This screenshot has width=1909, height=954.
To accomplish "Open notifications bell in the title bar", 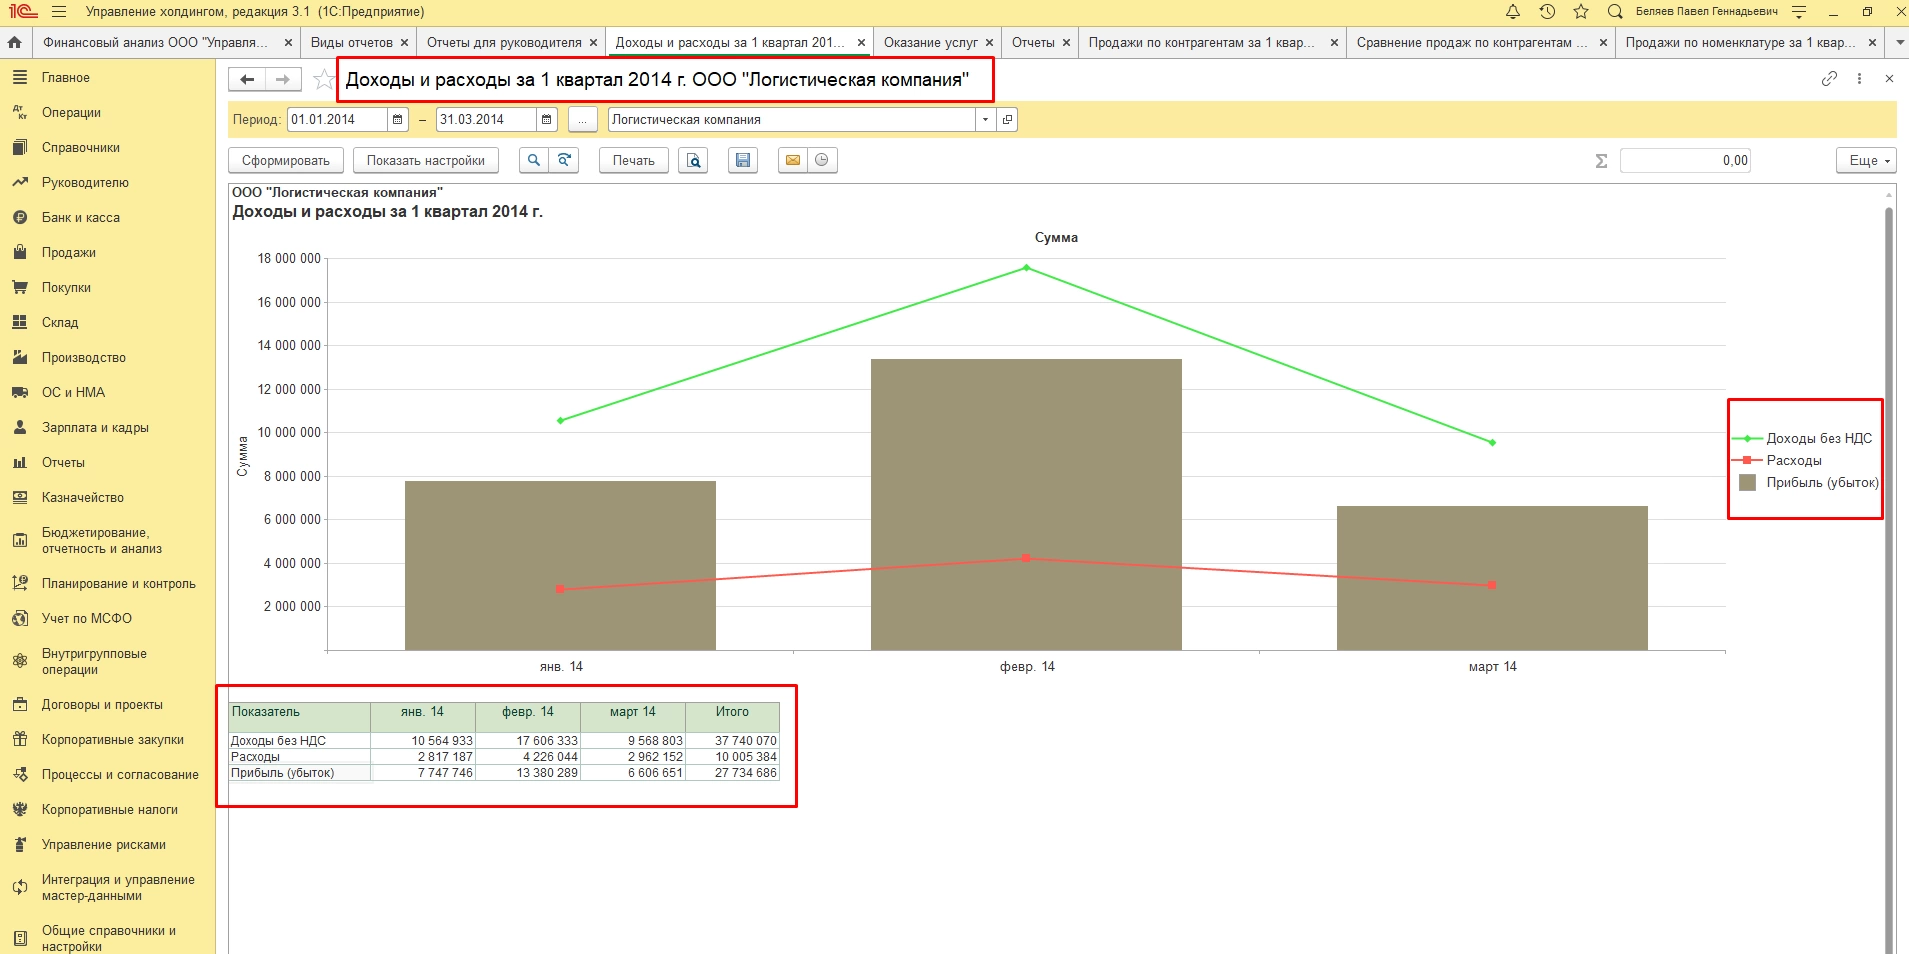I will tap(1513, 12).
